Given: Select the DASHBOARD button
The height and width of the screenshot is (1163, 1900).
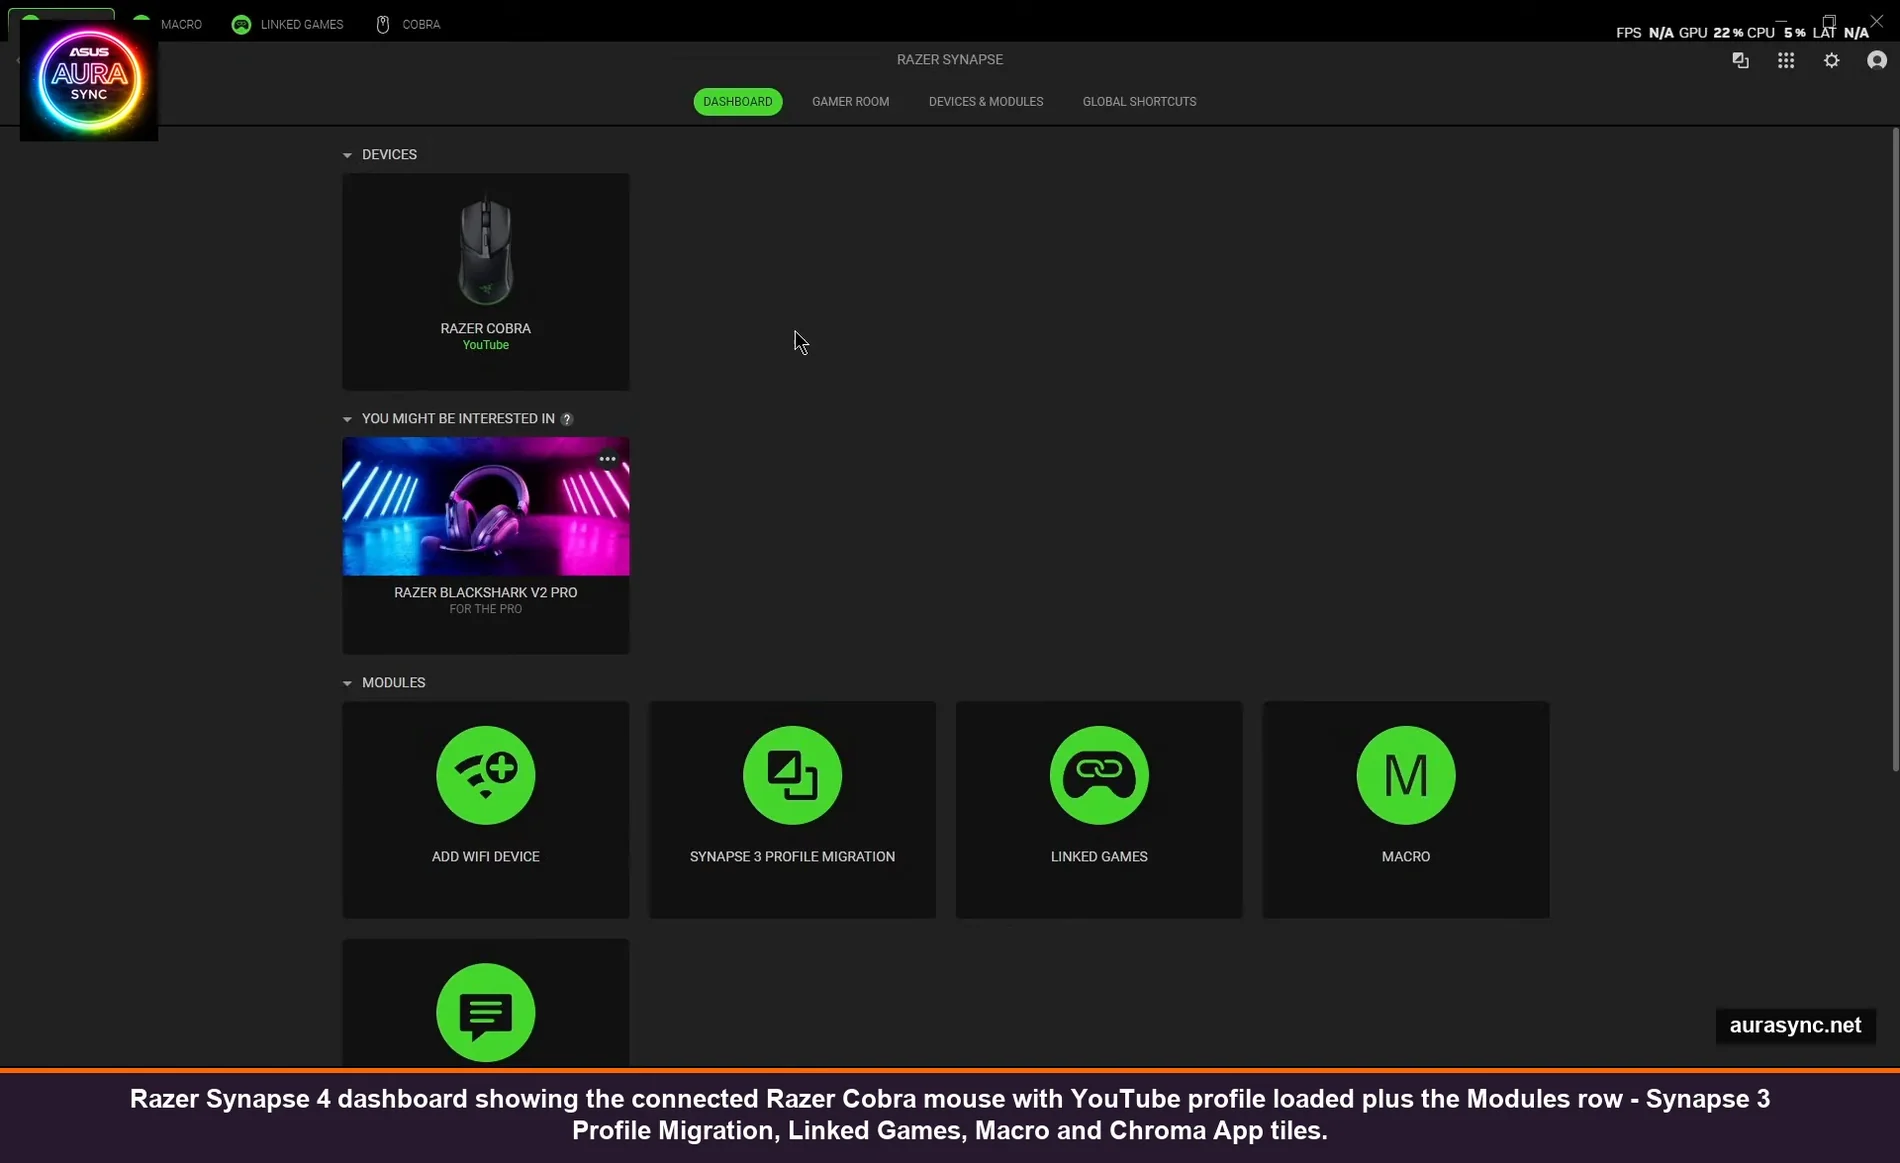Looking at the screenshot, I should click(x=737, y=101).
